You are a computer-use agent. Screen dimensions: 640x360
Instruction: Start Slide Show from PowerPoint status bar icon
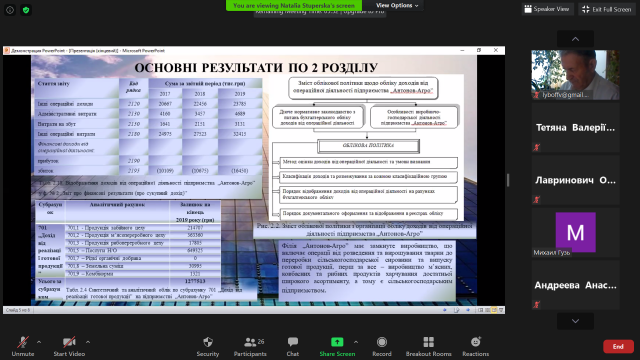(501, 310)
